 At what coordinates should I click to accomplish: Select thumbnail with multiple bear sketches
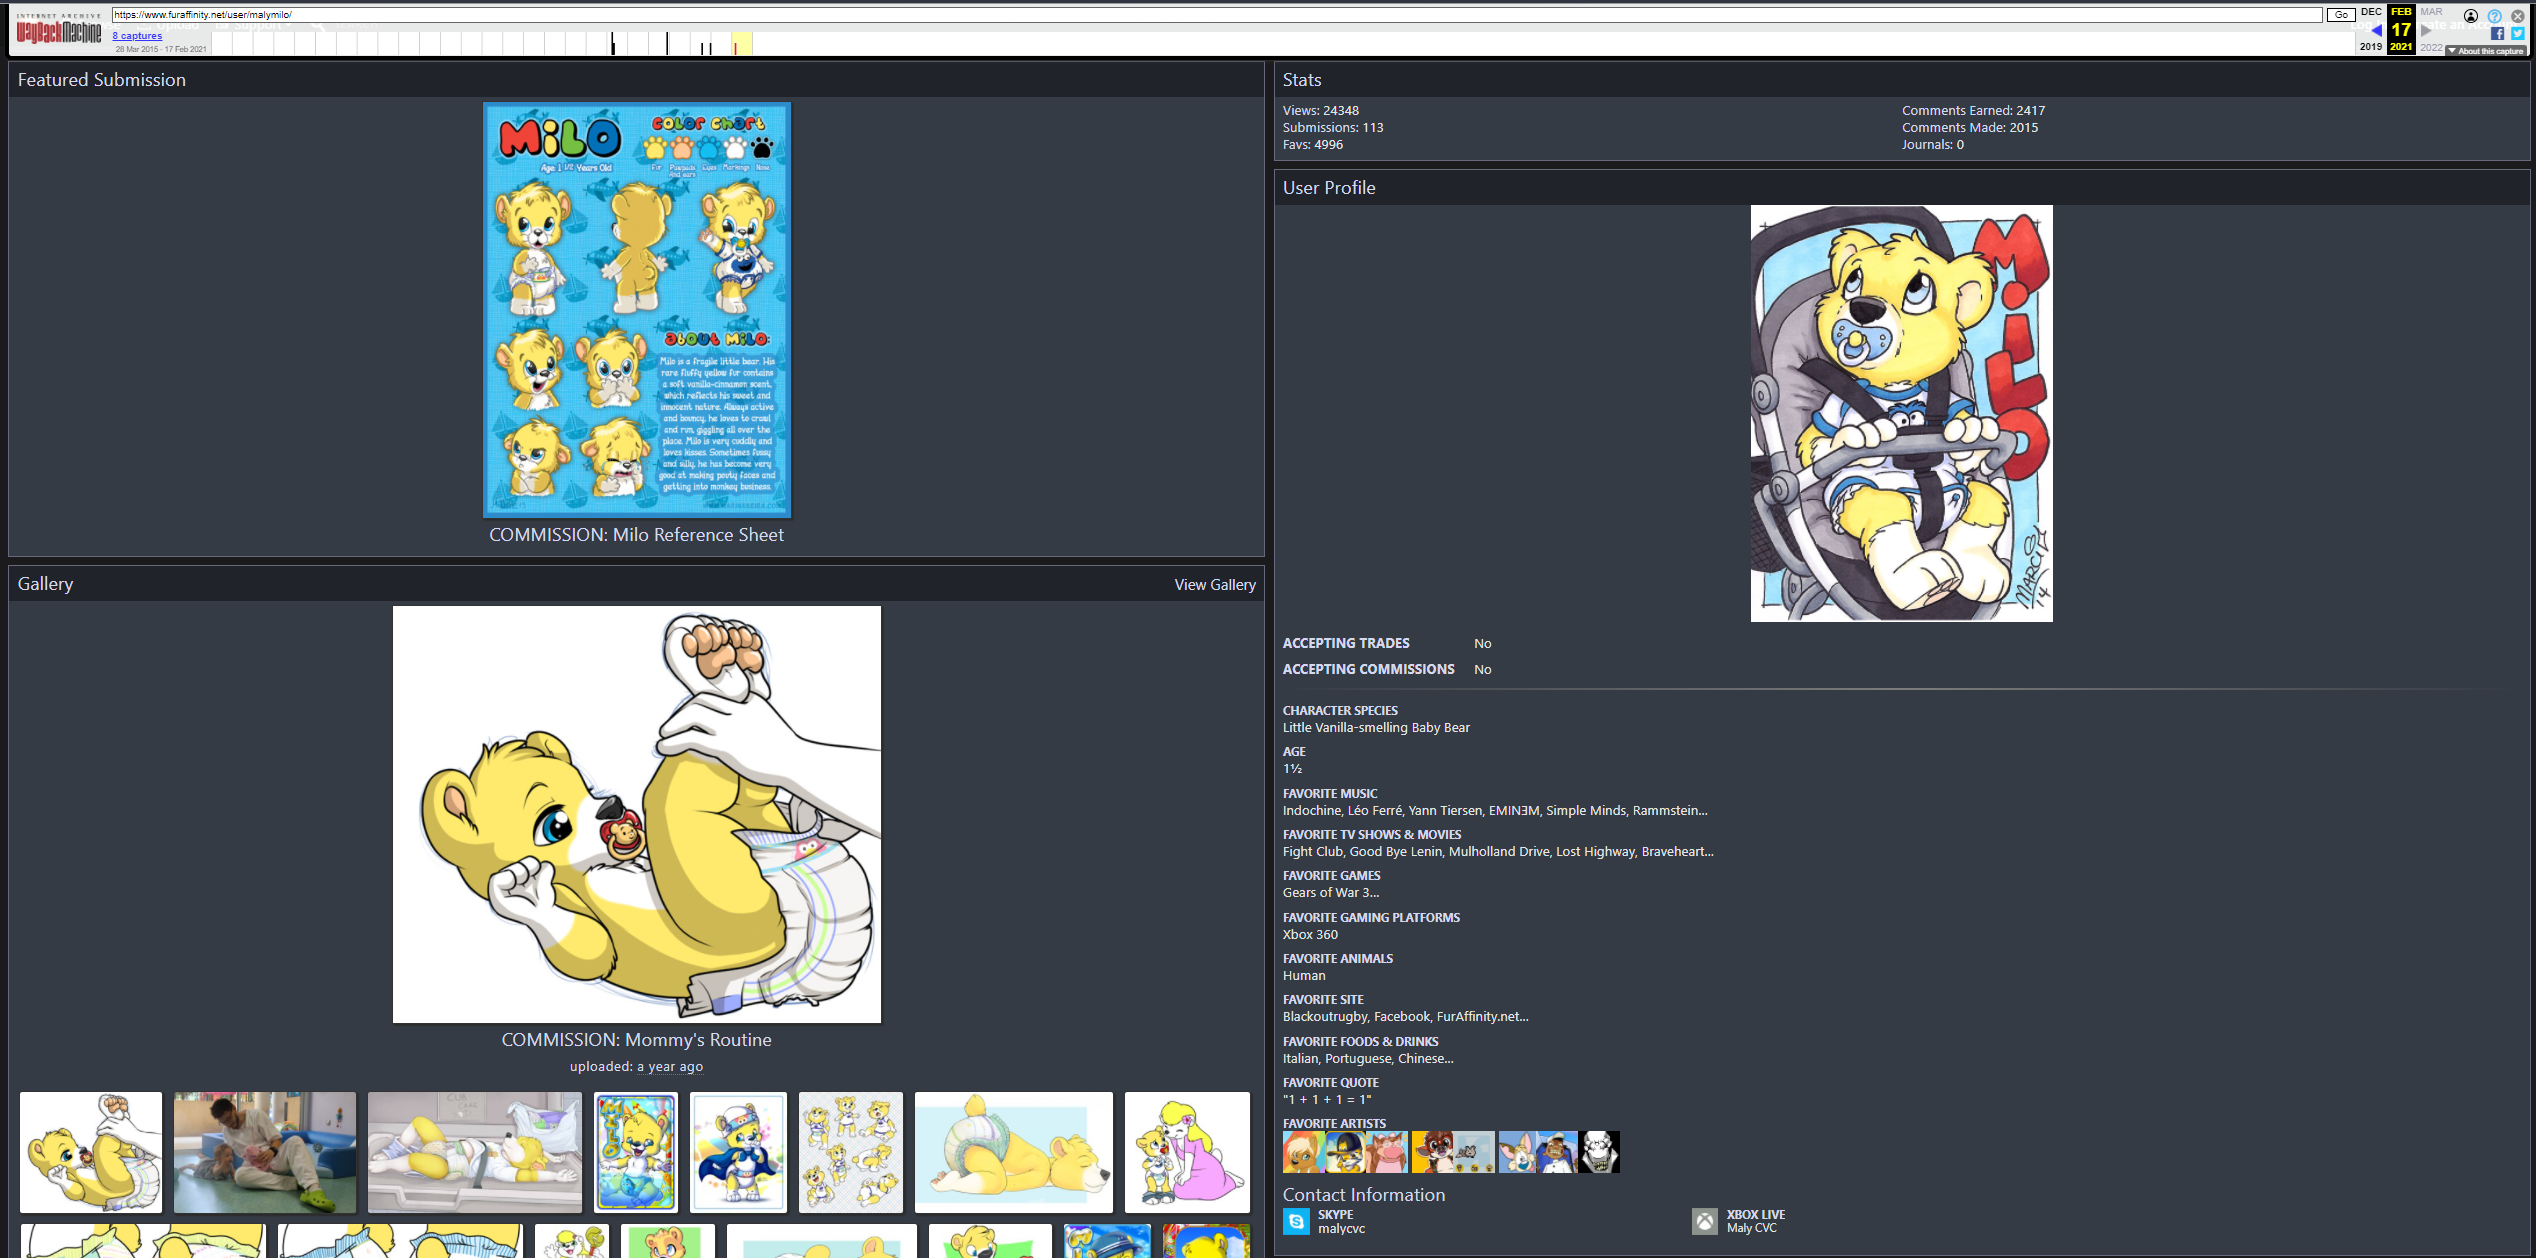tap(851, 1152)
